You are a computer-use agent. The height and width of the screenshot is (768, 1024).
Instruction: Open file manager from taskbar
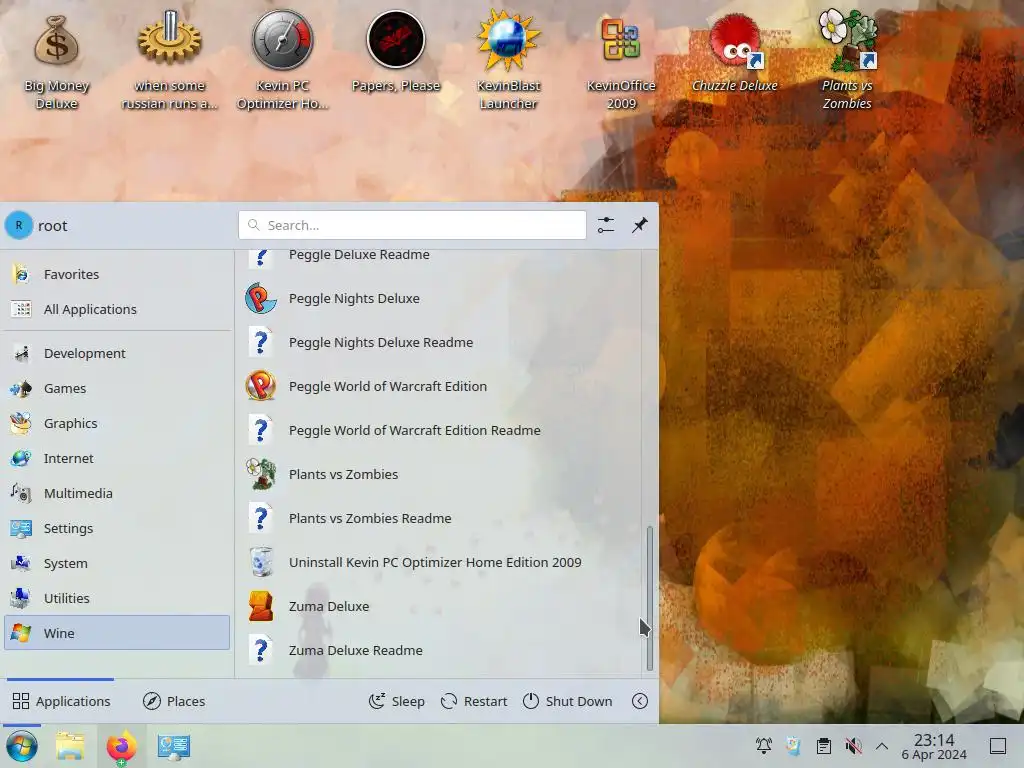point(70,746)
